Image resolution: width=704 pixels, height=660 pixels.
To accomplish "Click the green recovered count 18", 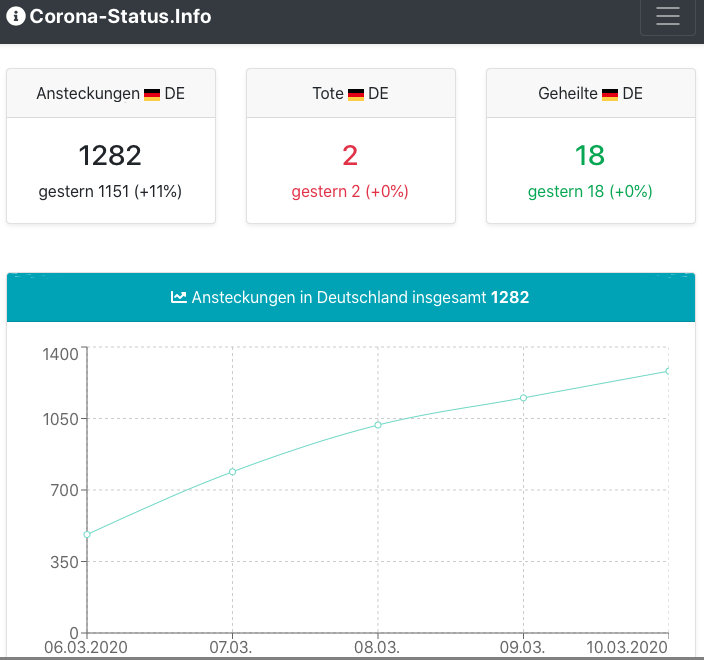I will point(590,155).
